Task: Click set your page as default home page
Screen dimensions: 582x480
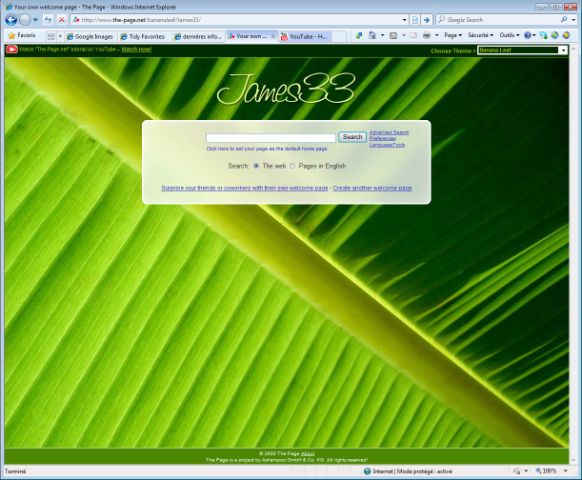Action: pyautogui.click(x=267, y=148)
